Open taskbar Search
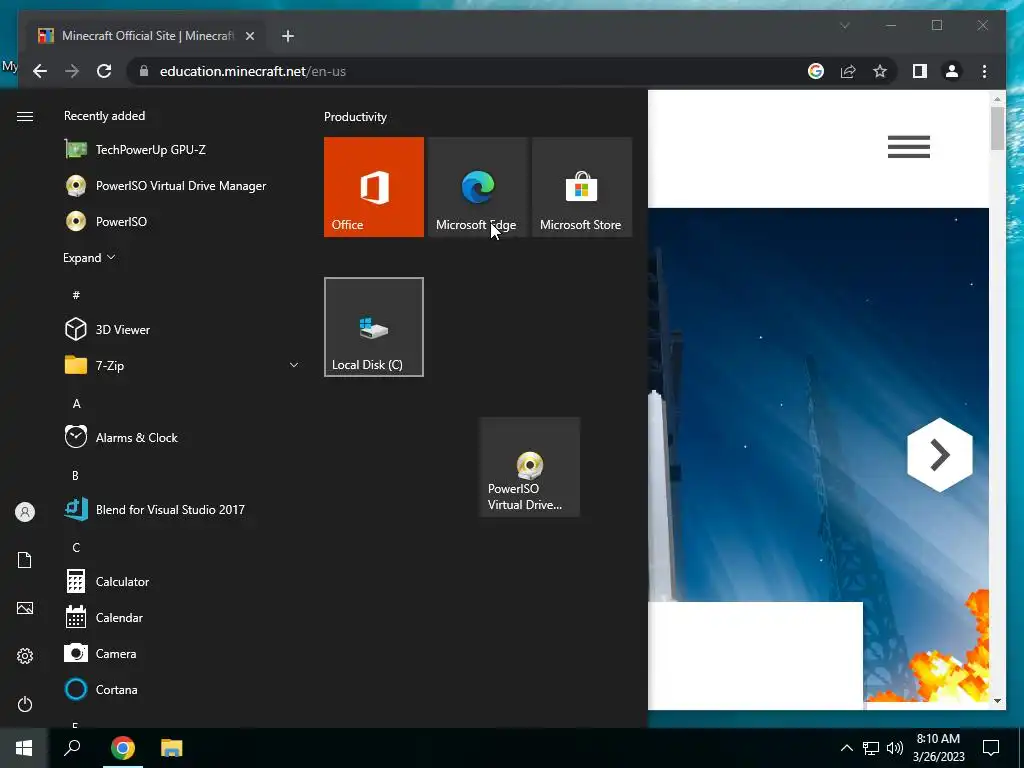Screen dimensions: 1024x768 pos(72,748)
